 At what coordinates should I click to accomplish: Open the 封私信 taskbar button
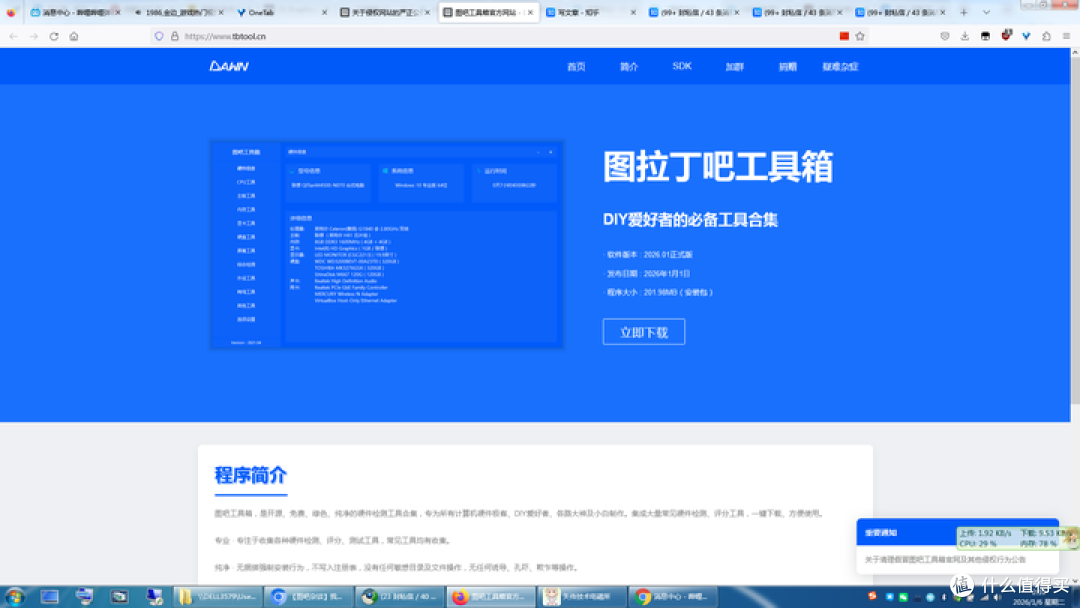point(399,596)
